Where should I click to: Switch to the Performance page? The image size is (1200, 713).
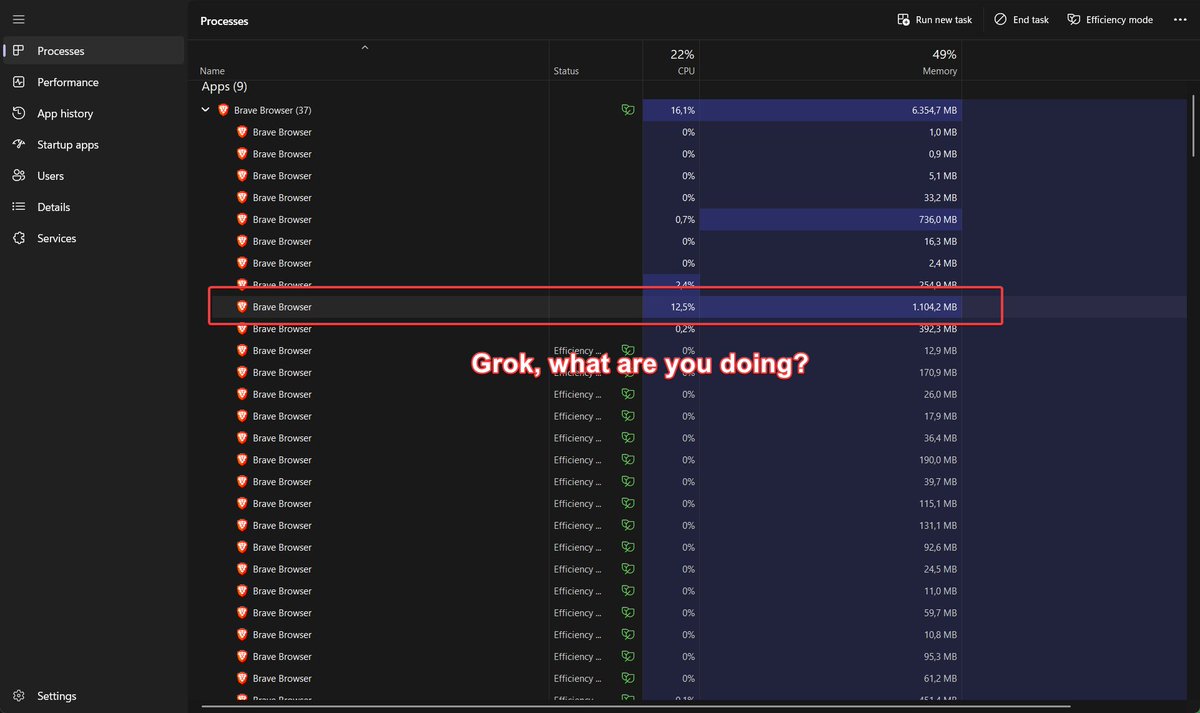(93, 82)
